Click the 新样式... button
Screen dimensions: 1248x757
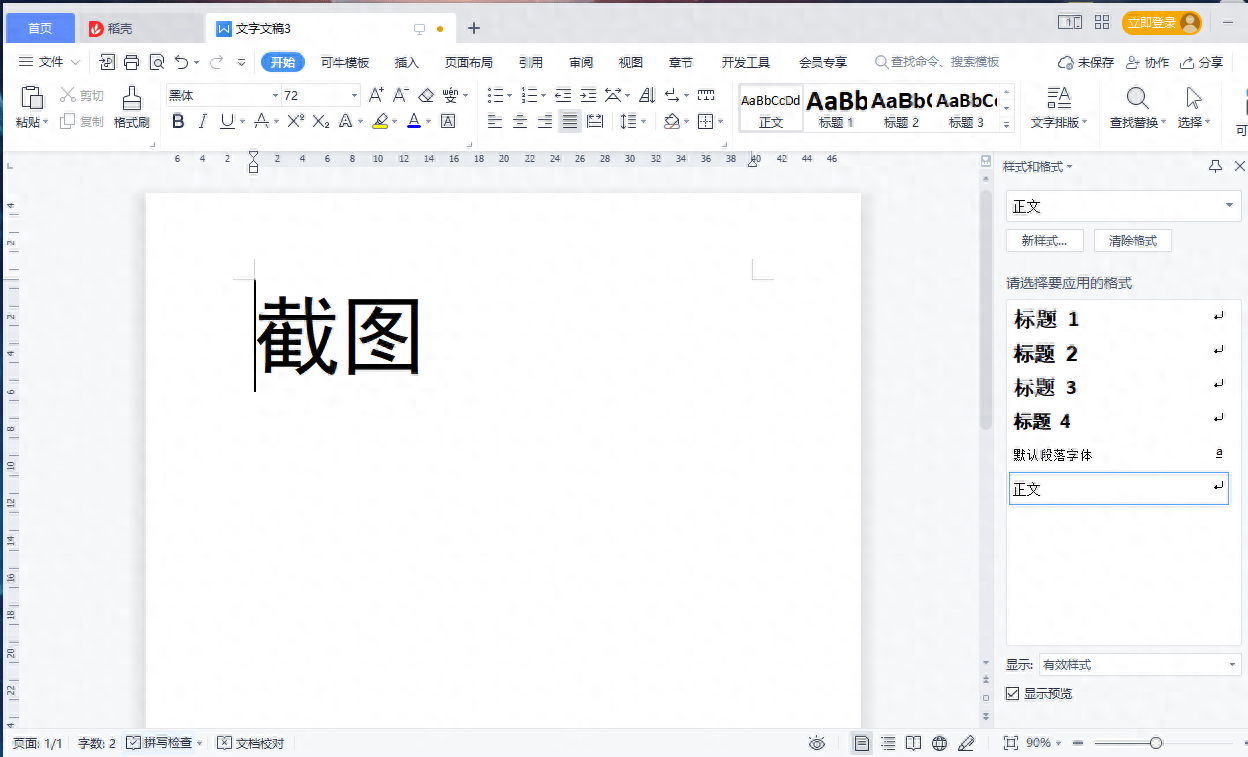(1044, 241)
